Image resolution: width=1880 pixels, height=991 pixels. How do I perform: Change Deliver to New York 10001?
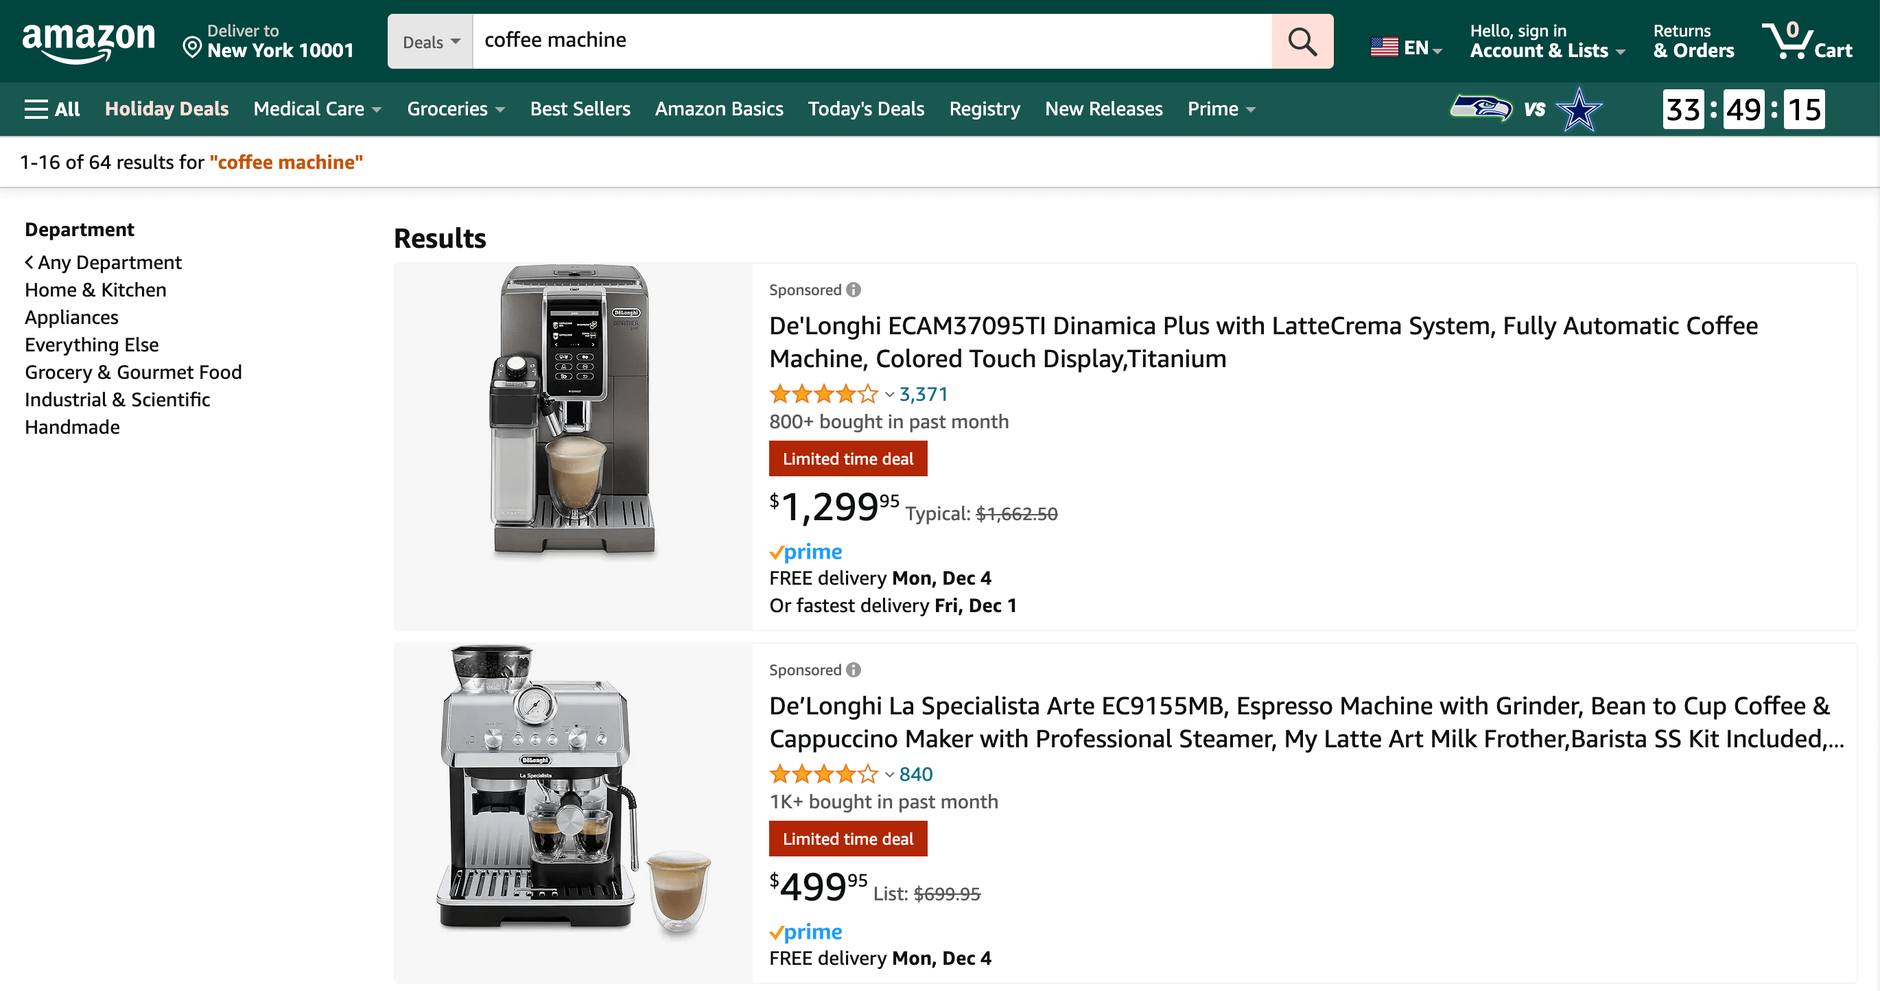click(x=270, y=41)
